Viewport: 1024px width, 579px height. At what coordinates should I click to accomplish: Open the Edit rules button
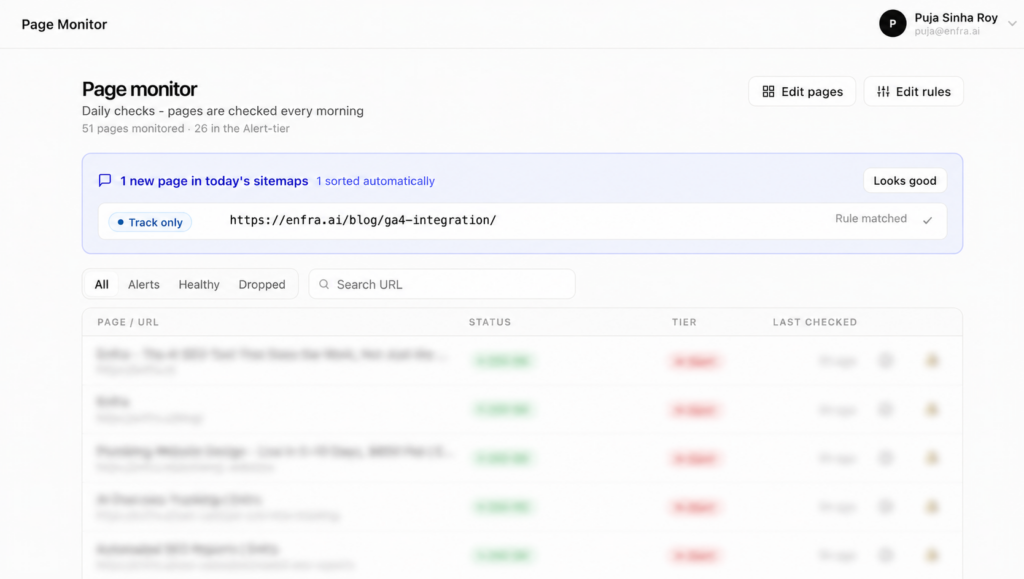tap(913, 91)
